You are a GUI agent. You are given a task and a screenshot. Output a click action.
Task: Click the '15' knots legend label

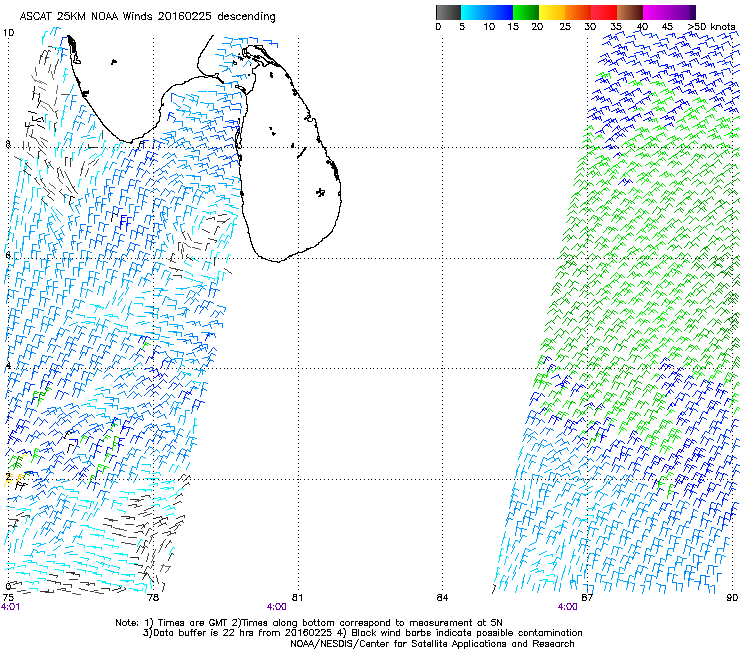(513, 27)
